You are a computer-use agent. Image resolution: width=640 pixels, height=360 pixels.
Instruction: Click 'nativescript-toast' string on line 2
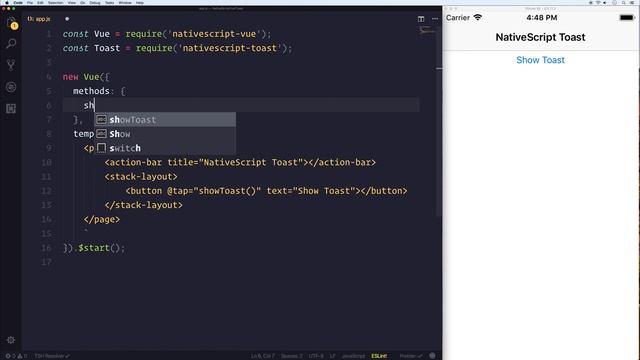pyautogui.click(x=229, y=48)
